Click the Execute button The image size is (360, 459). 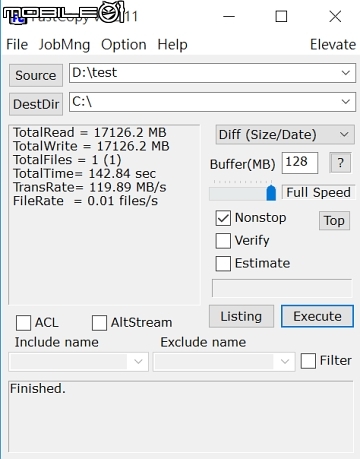click(317, 316)
